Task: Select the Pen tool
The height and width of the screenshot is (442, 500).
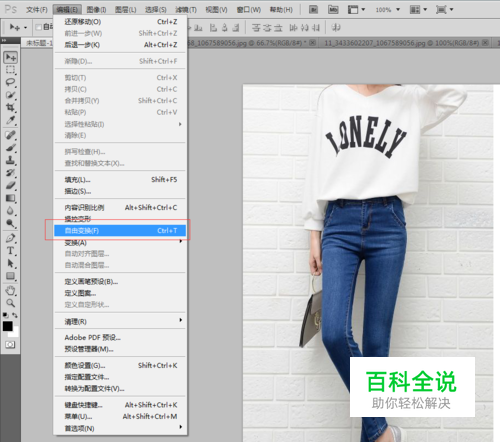Action: [x=10, y=238]
